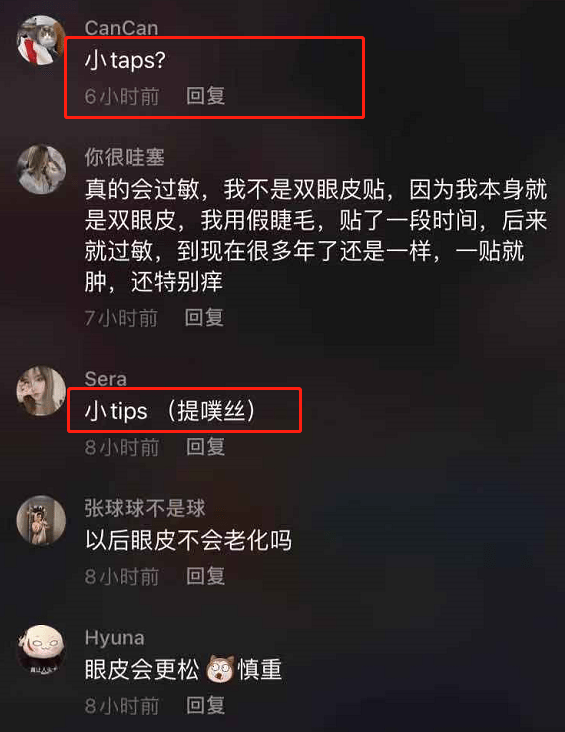Open 你很哇塞's profile avatar

click(41, 169)
